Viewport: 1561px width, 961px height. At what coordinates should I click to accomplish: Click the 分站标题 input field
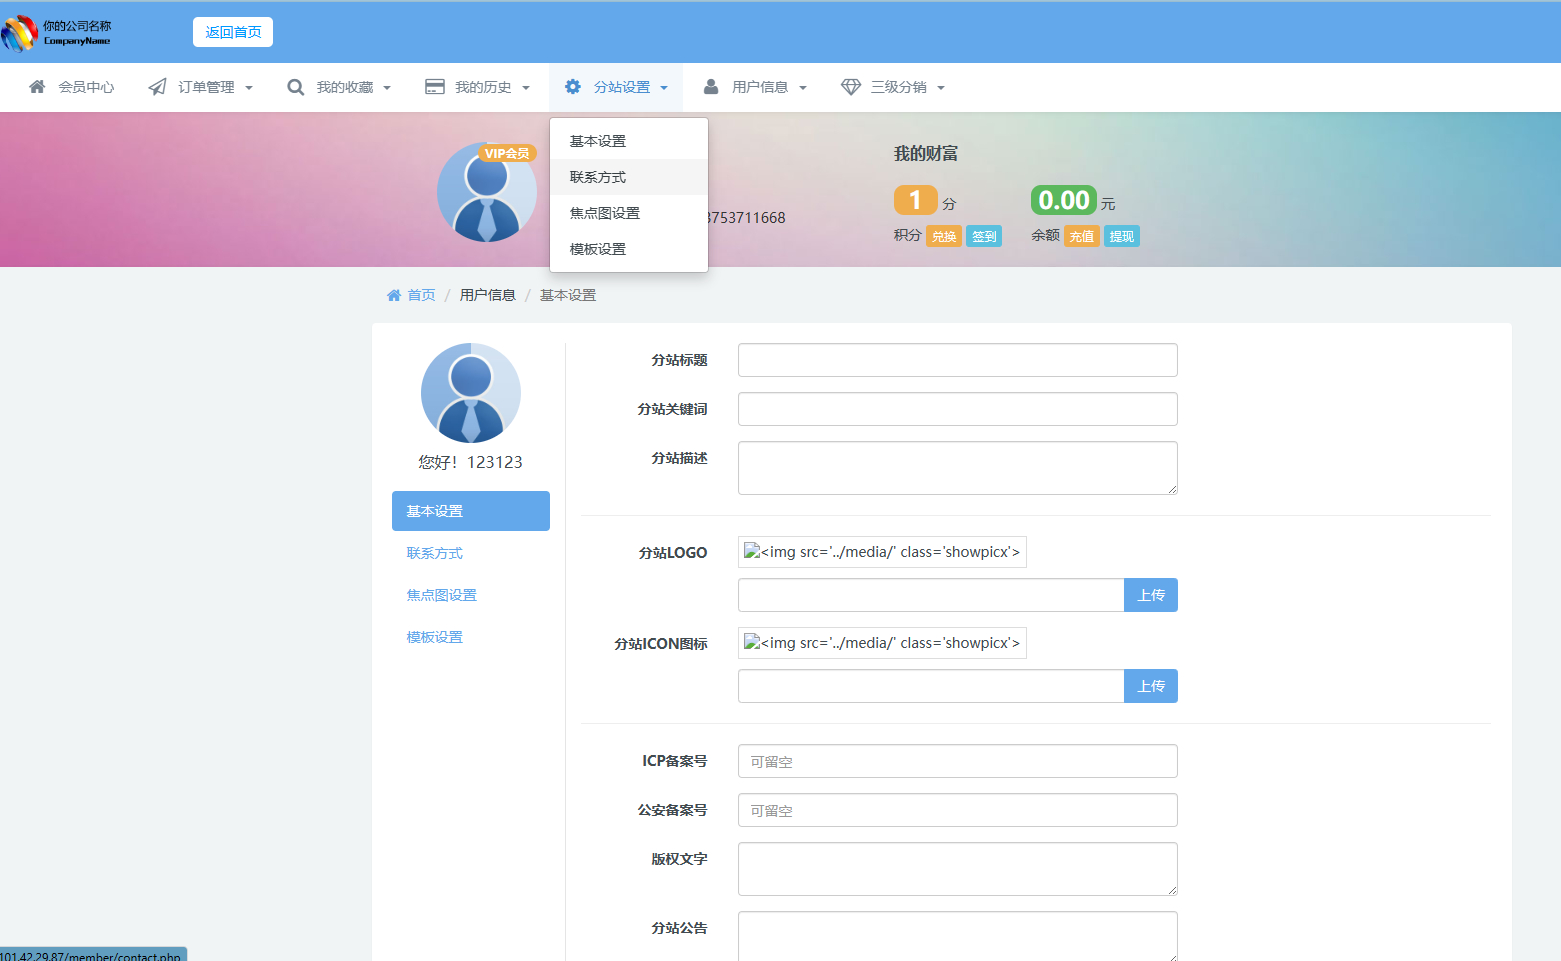pos(956,360)
